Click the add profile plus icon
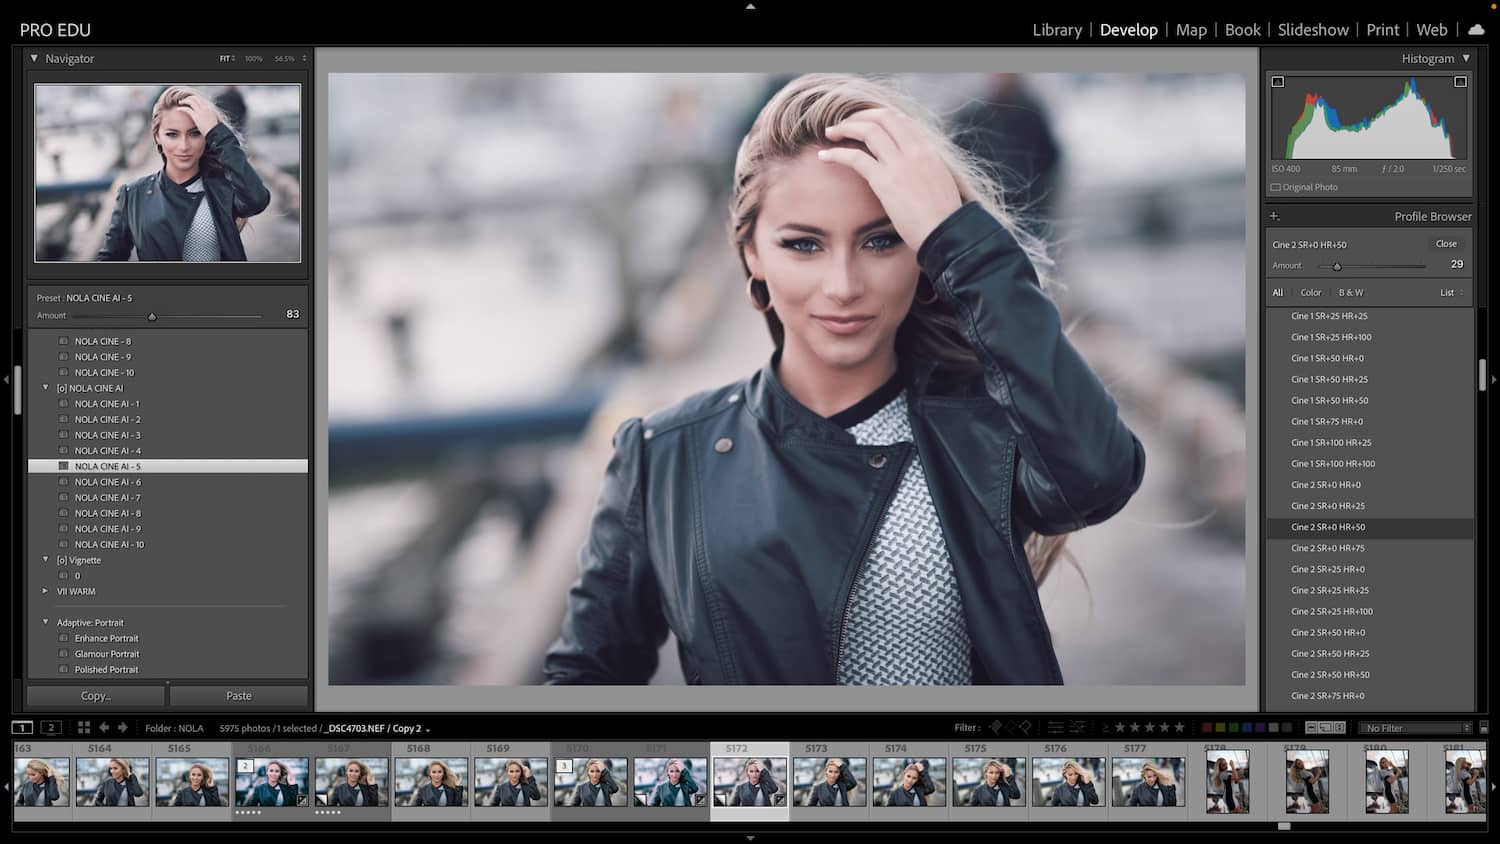Screen dimensions: 1500x844 (1274, 216)
